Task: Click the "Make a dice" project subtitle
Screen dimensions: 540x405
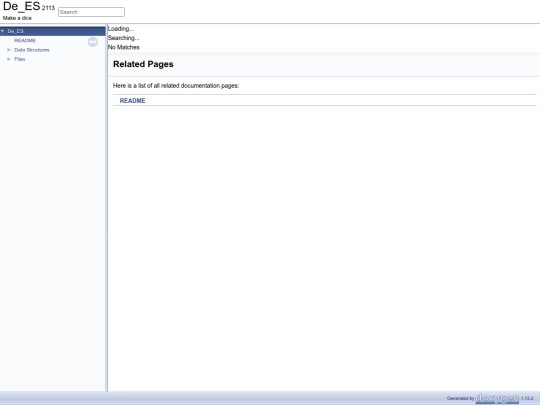Action: pyautogui.click(x=17, y=18)
